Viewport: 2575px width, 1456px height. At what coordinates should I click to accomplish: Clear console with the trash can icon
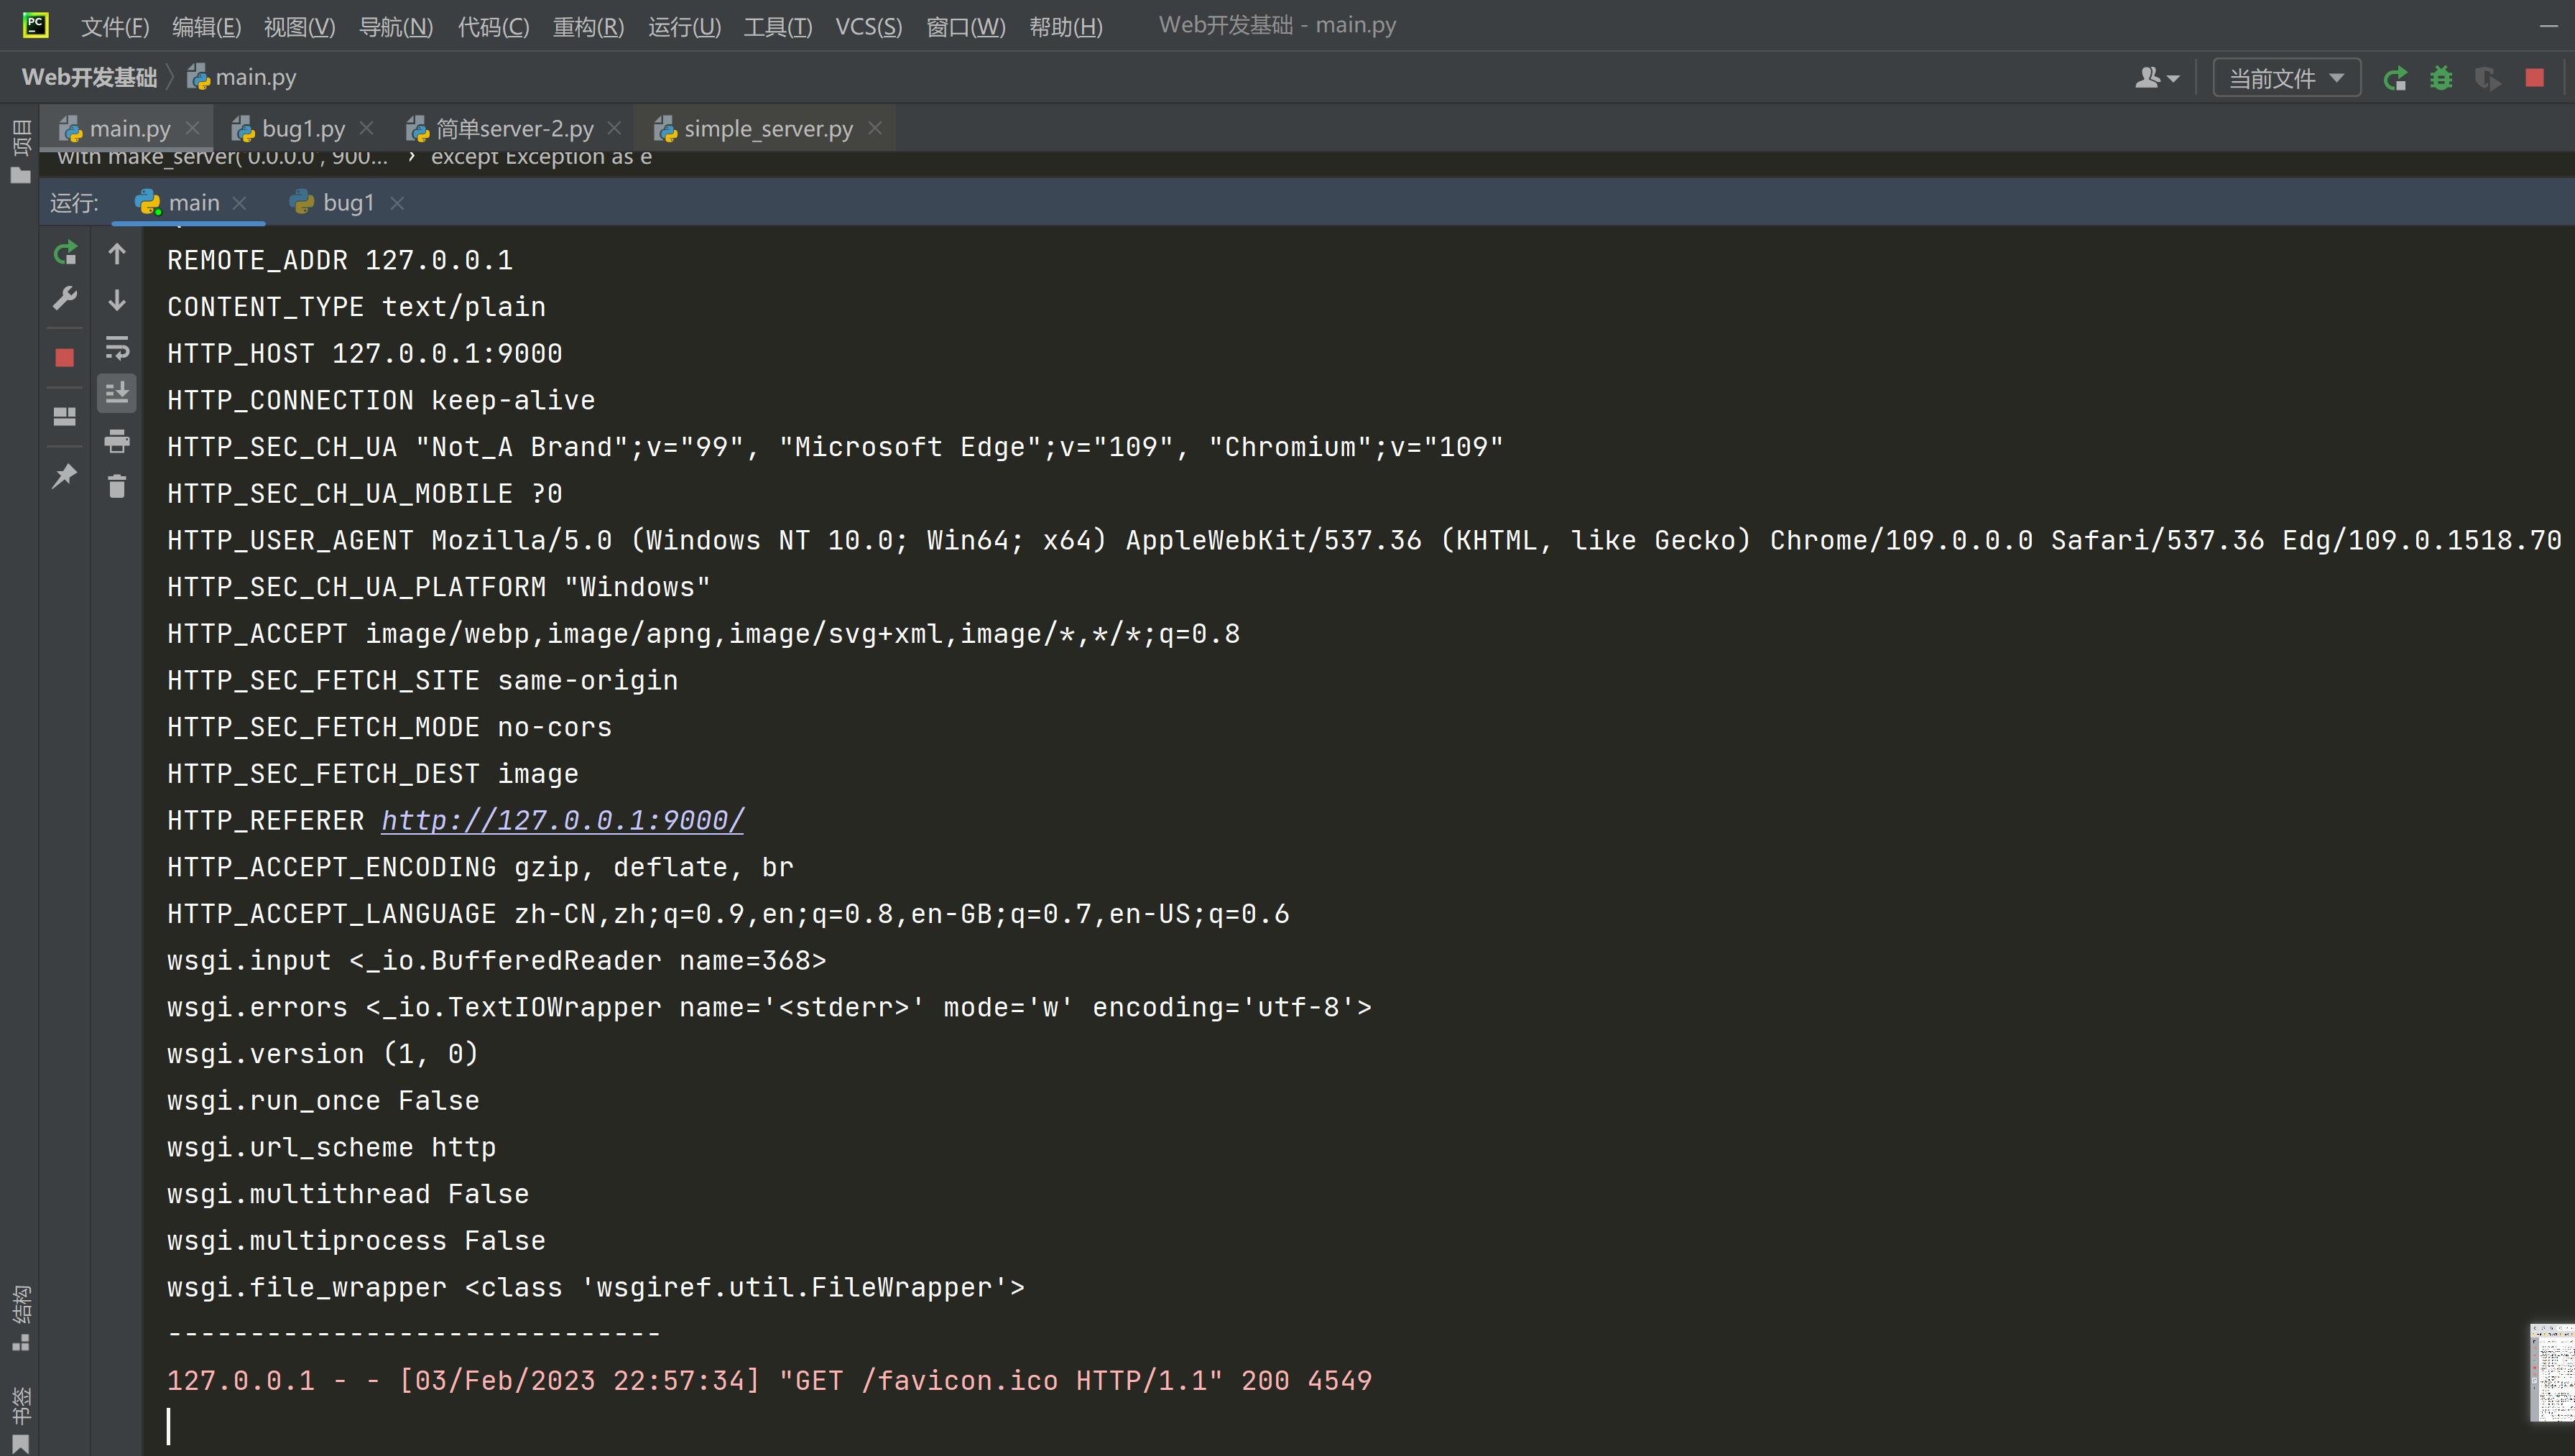pyautogui.click(x=117, y=487)
